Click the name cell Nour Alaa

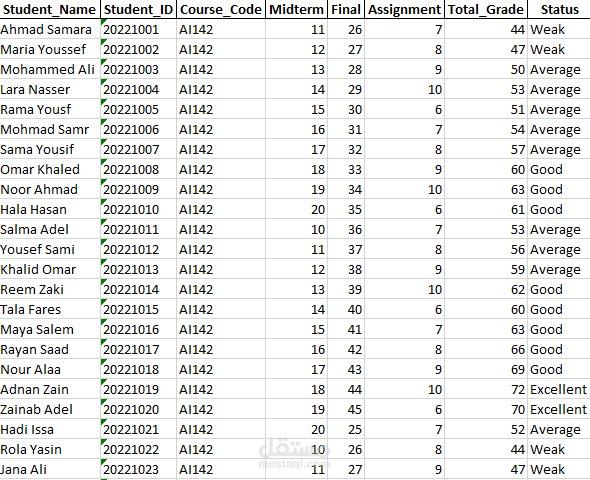click(x=50, y=369)
